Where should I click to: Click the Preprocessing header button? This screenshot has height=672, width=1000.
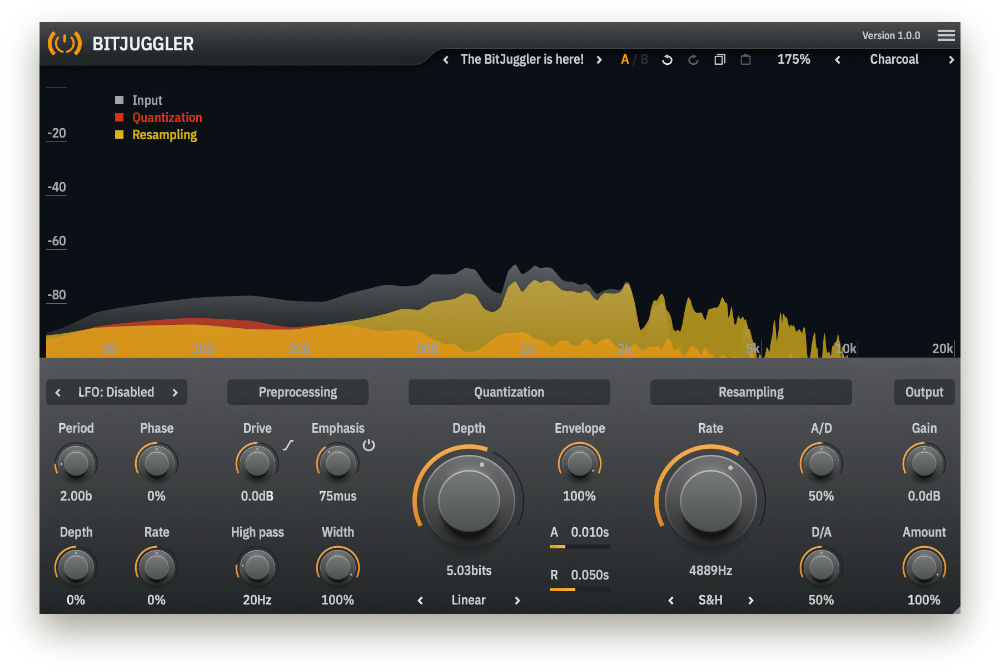click(x=298, y=392)
